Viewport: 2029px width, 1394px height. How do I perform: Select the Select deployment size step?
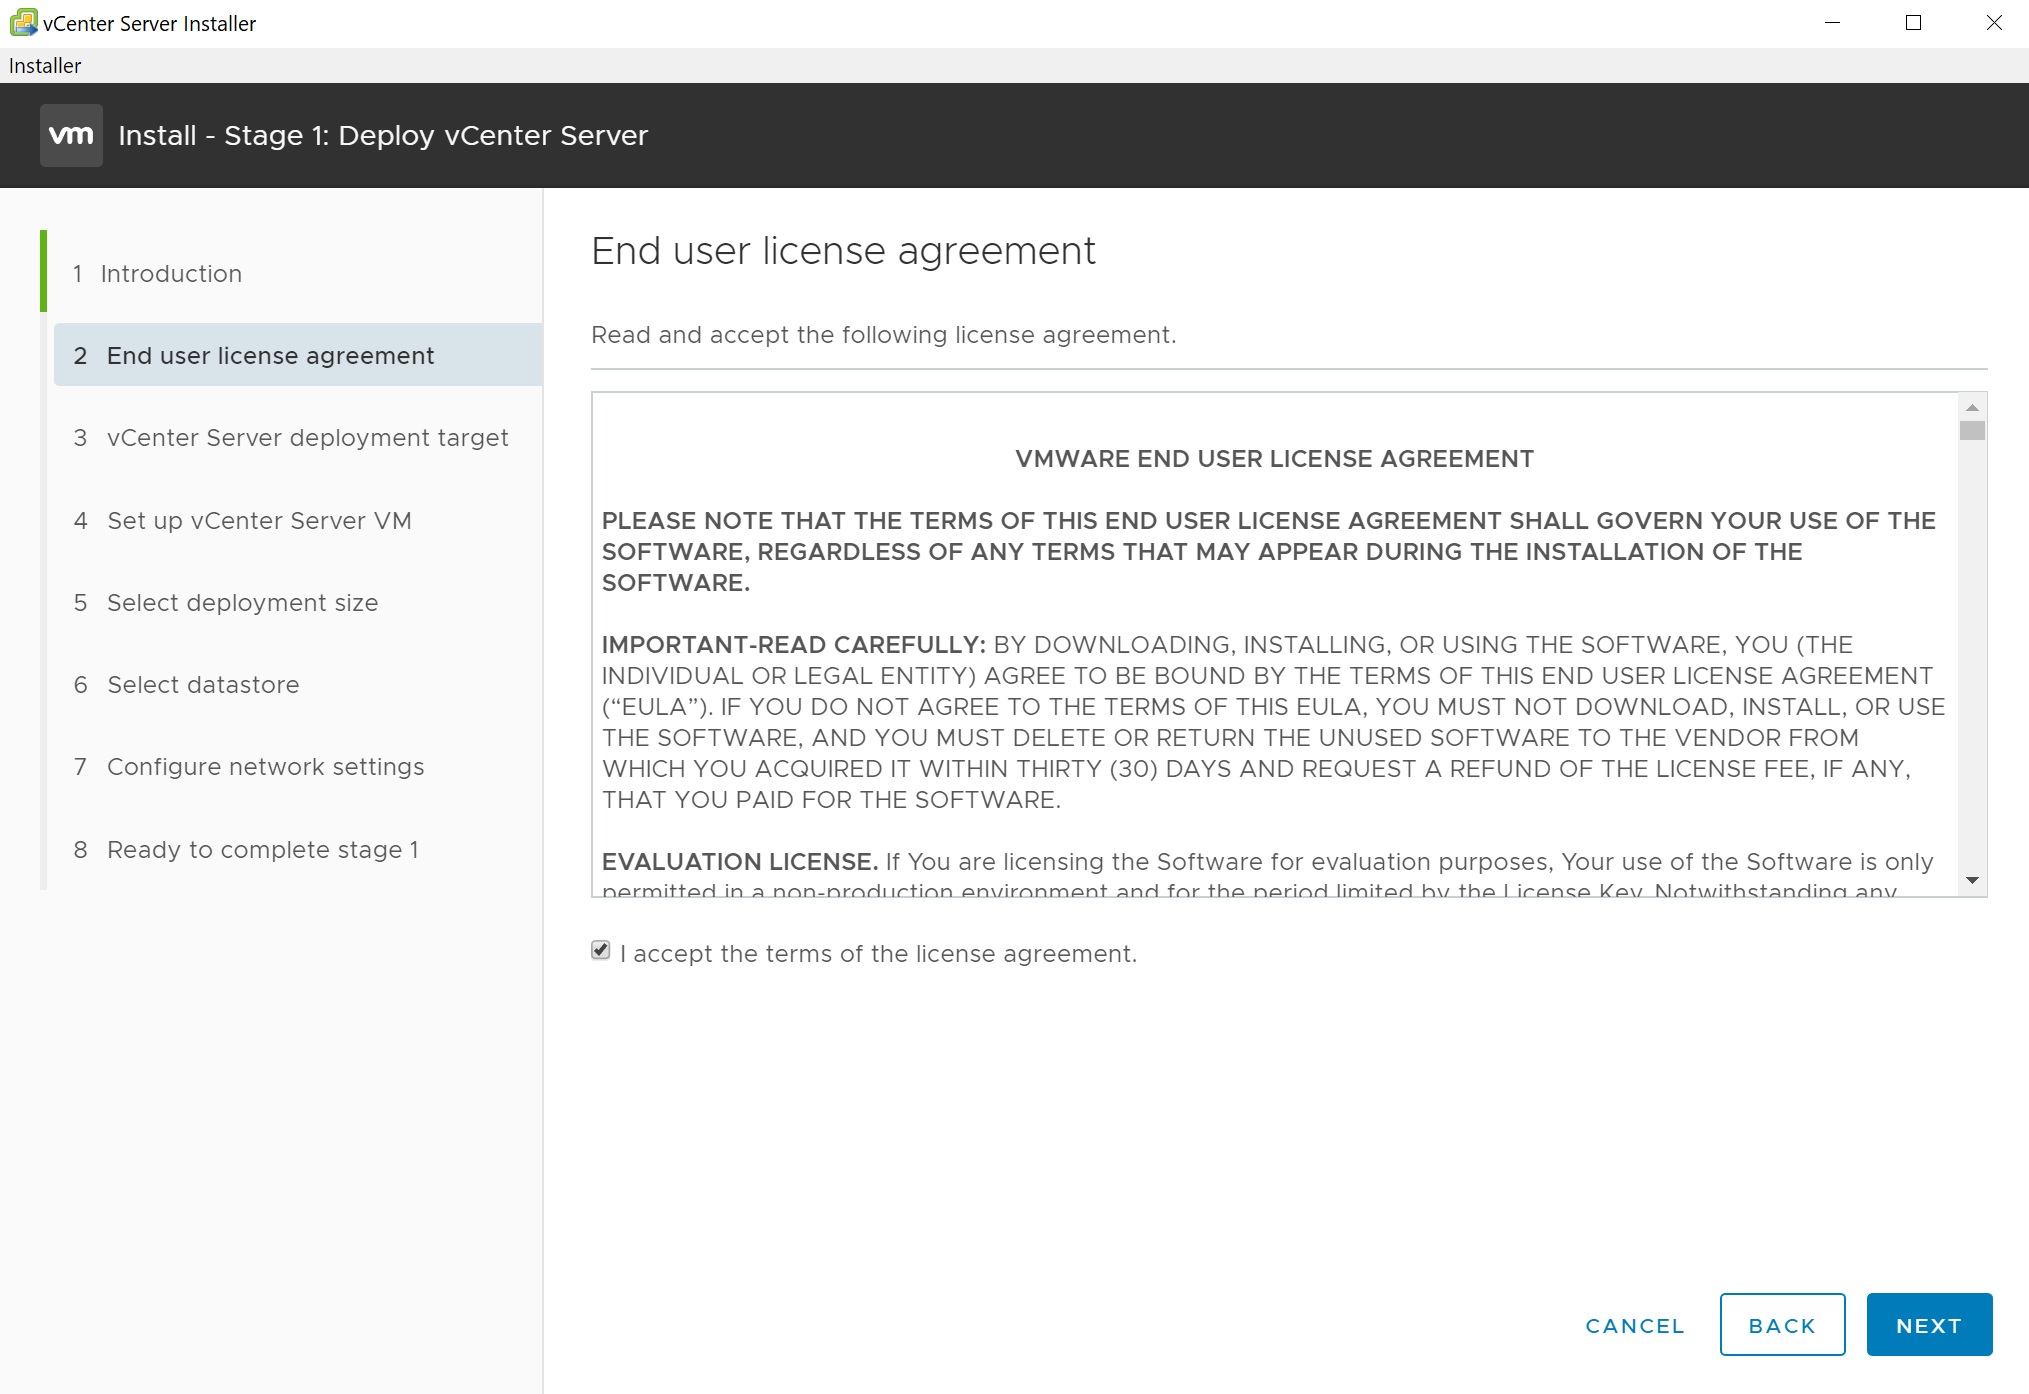coord(242,603)
